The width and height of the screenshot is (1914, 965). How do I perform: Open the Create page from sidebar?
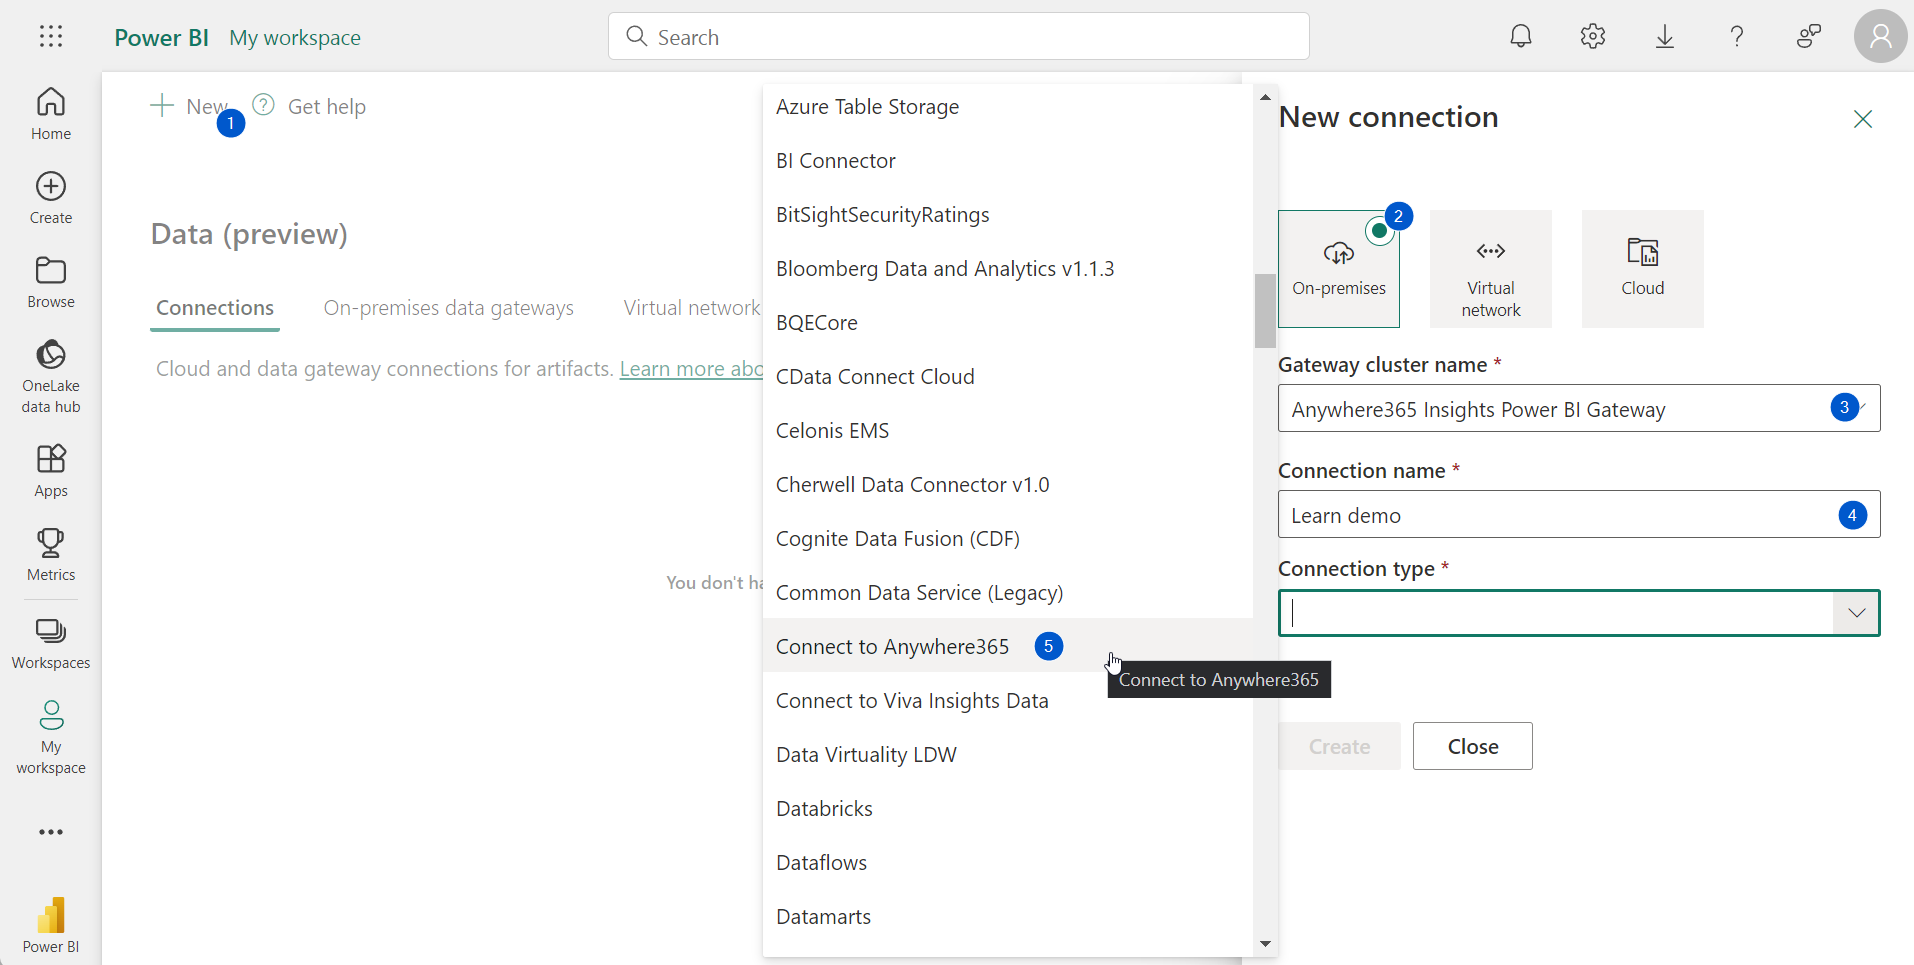point(51,198)
